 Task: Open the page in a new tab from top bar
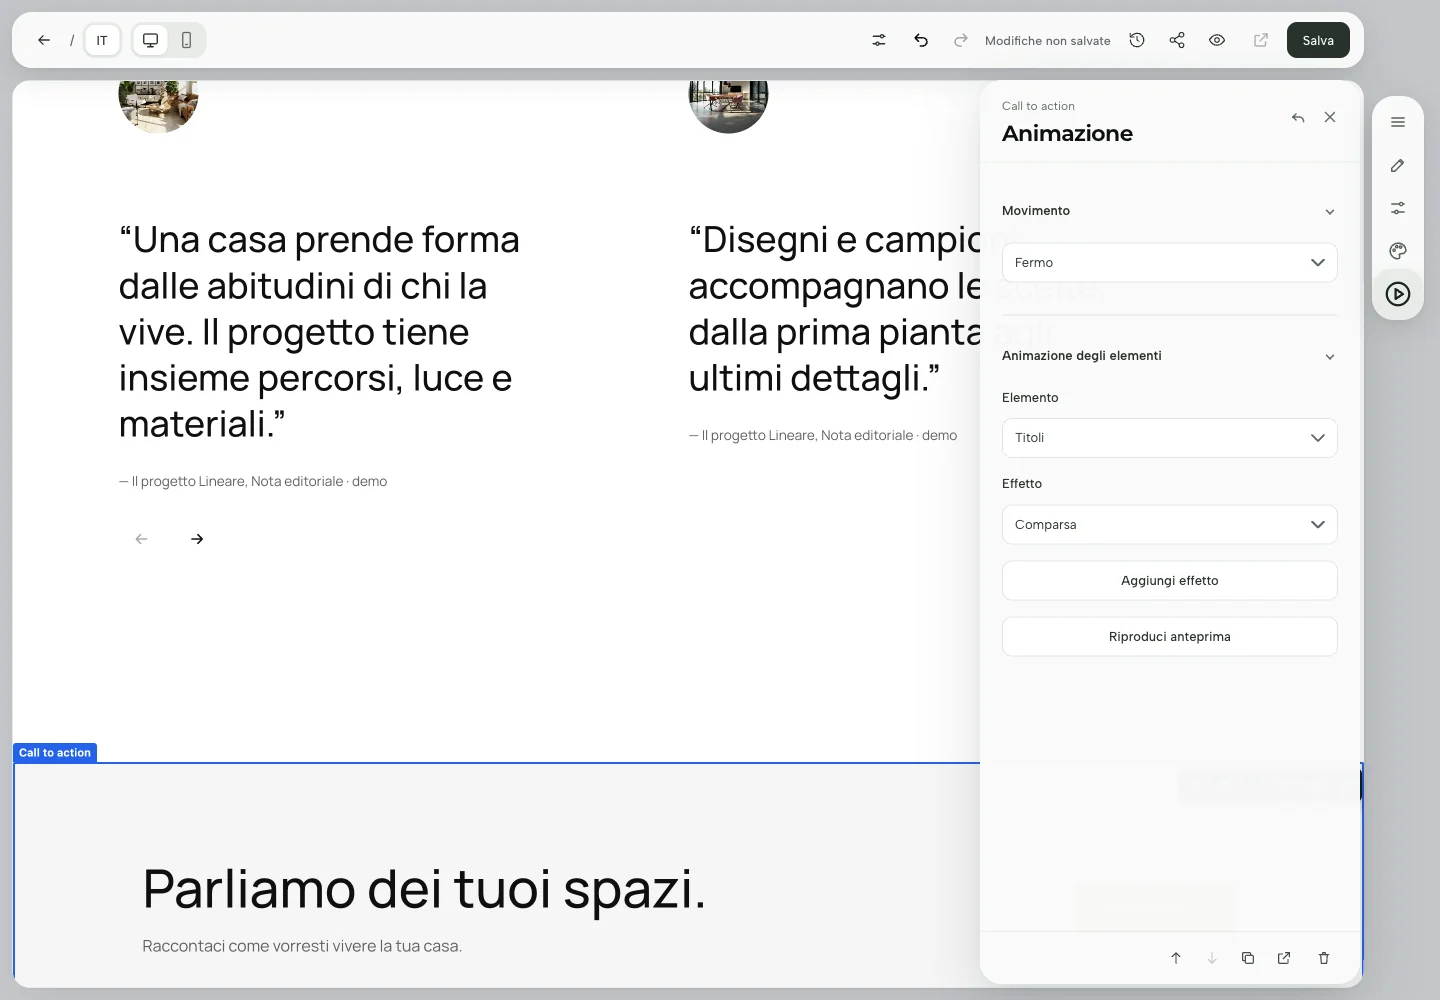[x=1261, y=40]
